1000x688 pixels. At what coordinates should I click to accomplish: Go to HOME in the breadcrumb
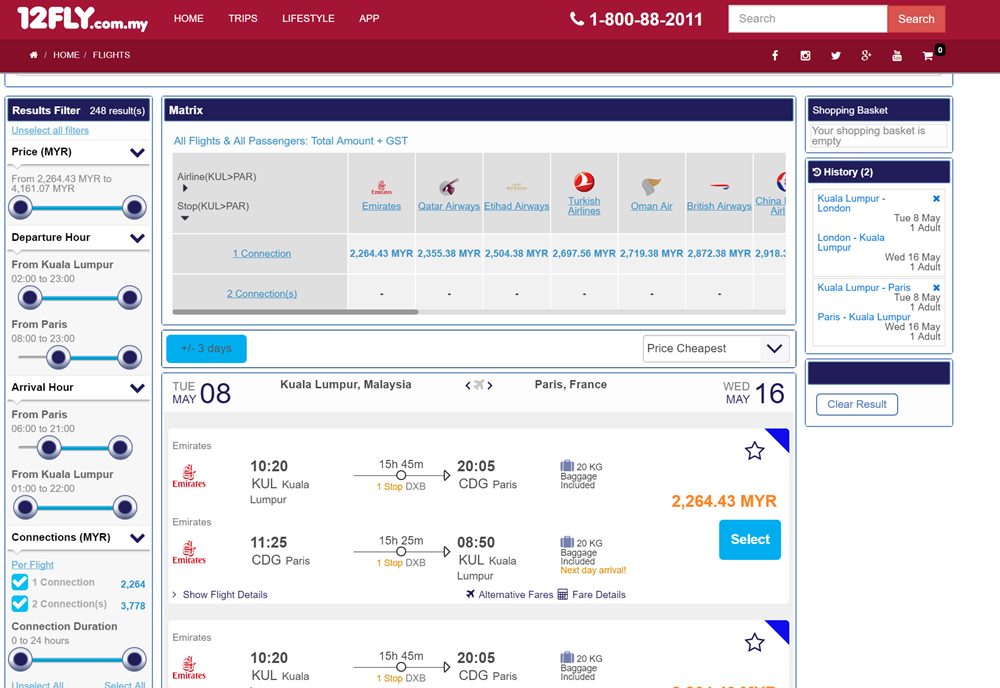pyautogui.click(x=66, y=55)
